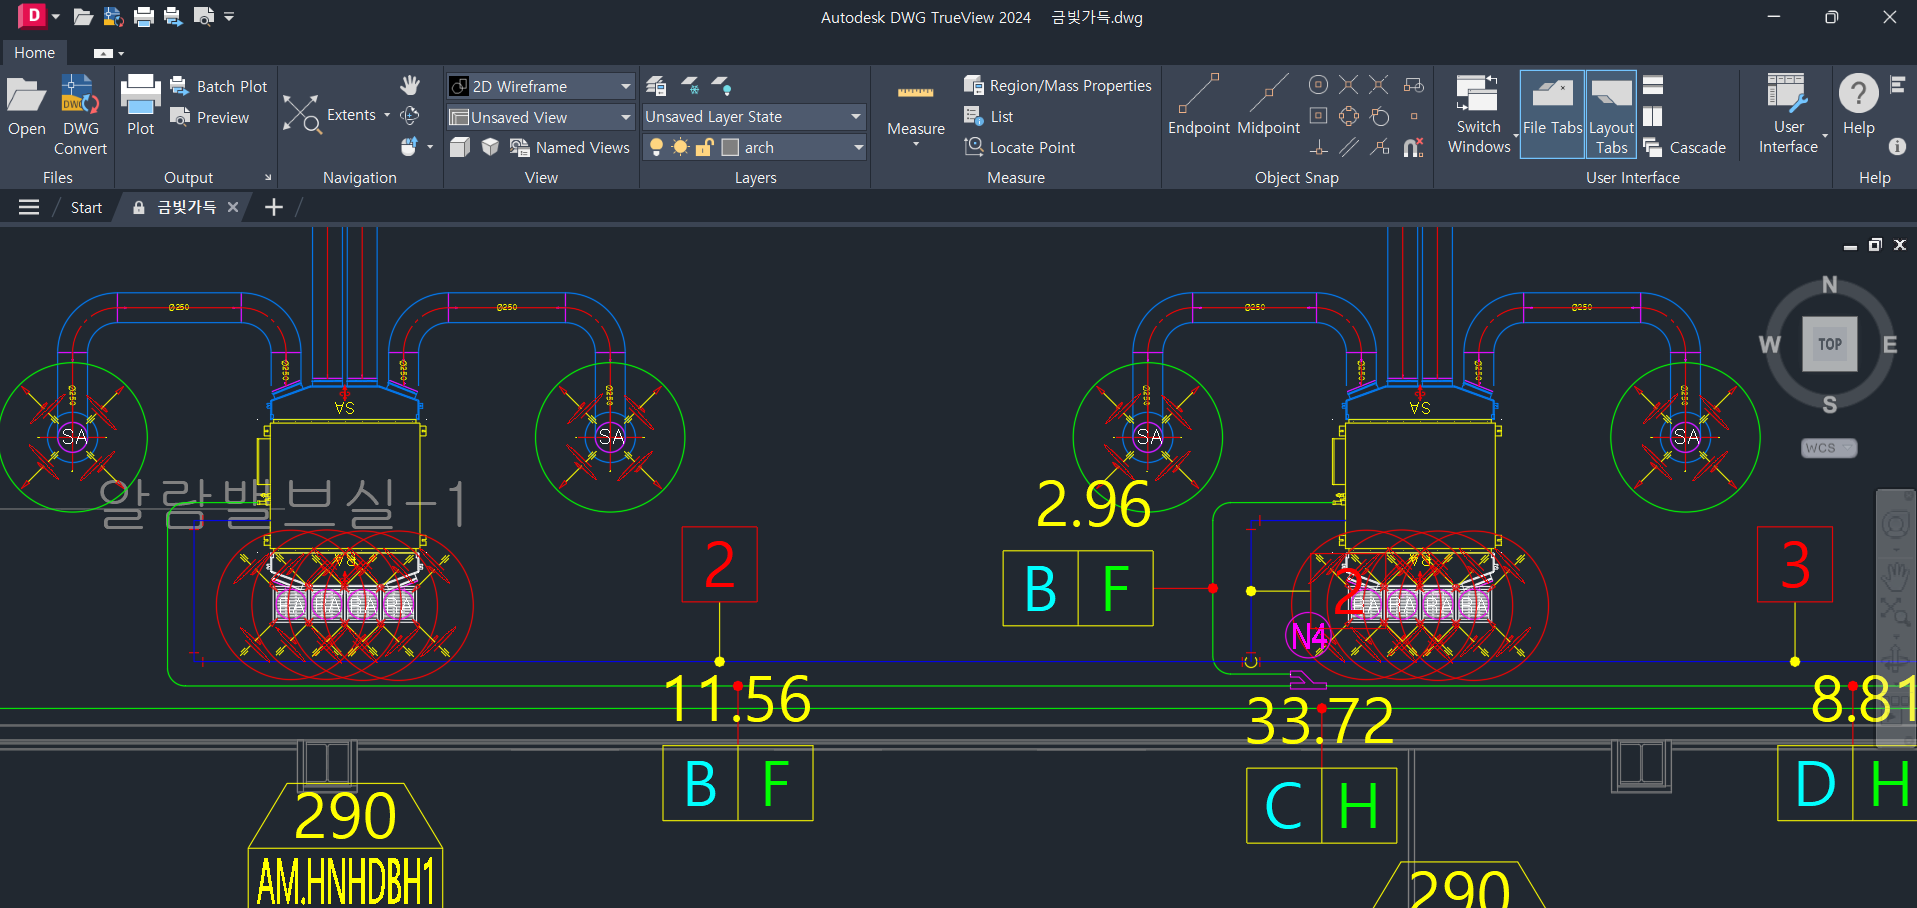1917x908 pixels.
Task: Click the Quick Access DWG Convert icon
Action: point(113,17)
